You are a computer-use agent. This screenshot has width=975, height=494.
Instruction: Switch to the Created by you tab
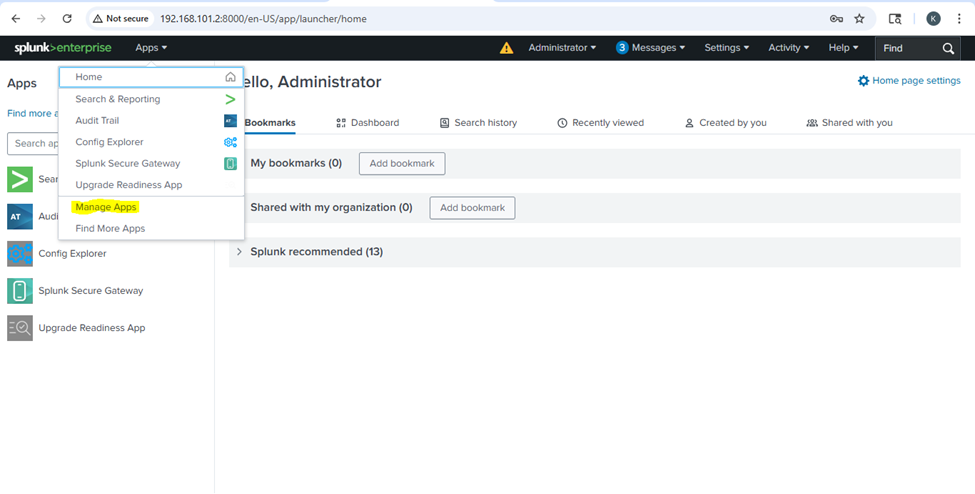tap(726, 123)
